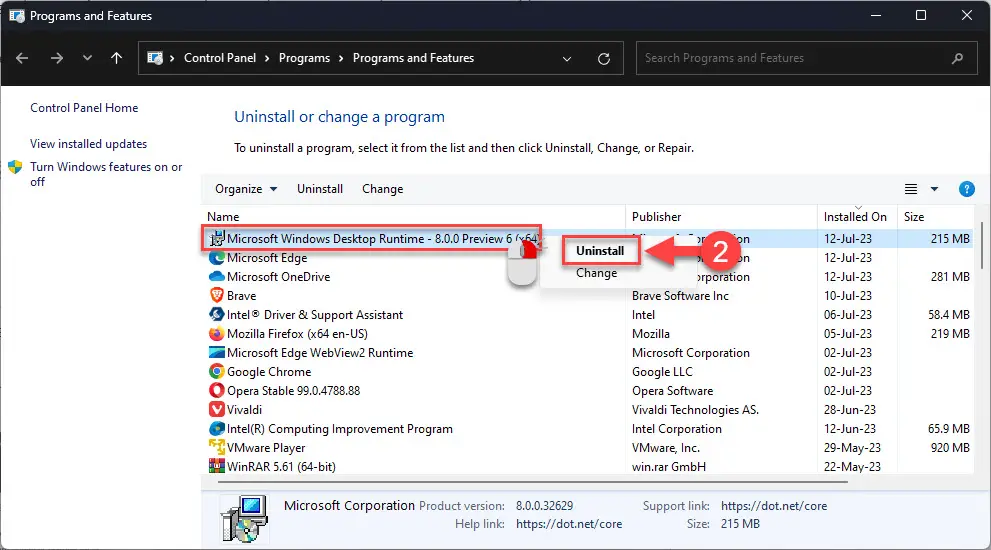Click the Control Panel breadcrumb
991x550 pixels.
click(220, 58)
